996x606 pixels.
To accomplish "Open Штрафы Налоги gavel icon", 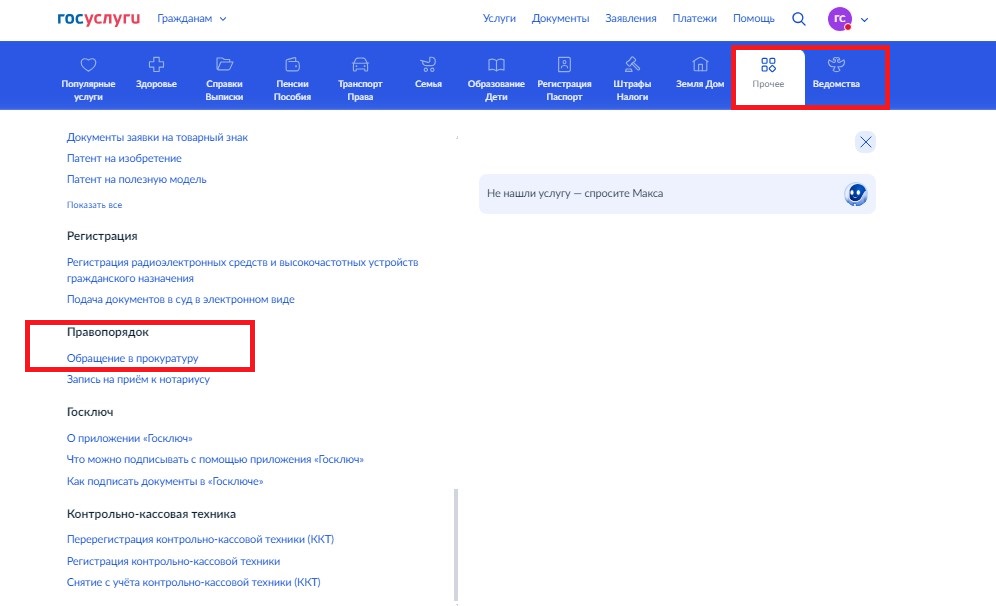I will (632, 64).
